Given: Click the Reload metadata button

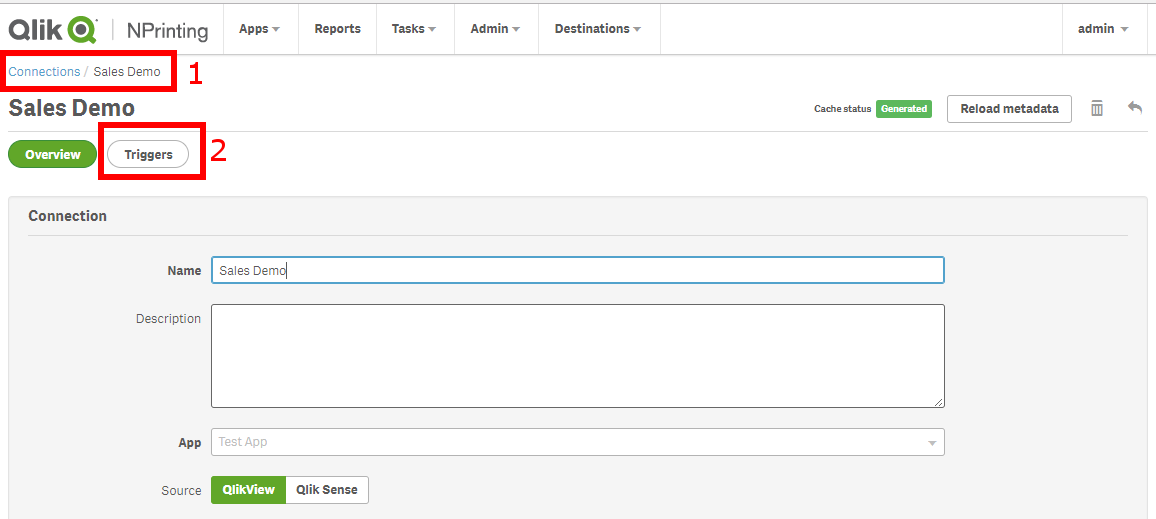Looking at the screenshot, I should pos(1009,108).
